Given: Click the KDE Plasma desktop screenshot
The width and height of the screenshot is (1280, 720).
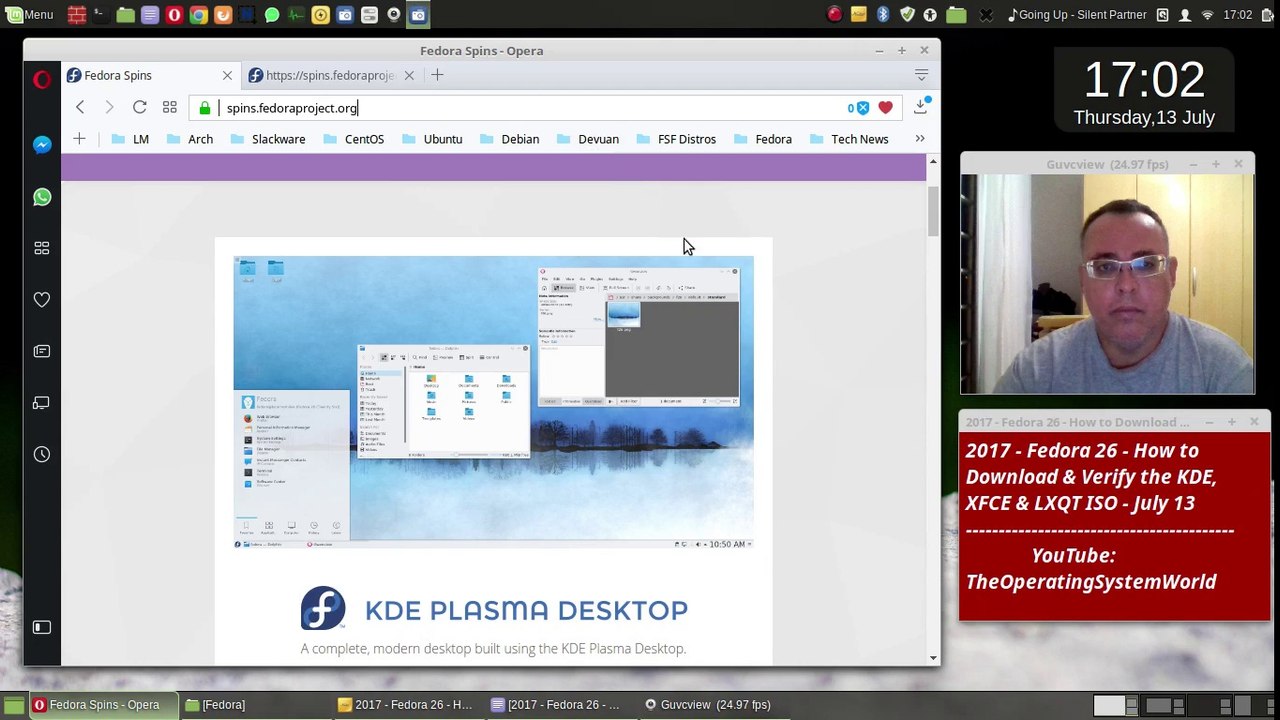Looking at the screenshot, I should (x=493, y=402).
